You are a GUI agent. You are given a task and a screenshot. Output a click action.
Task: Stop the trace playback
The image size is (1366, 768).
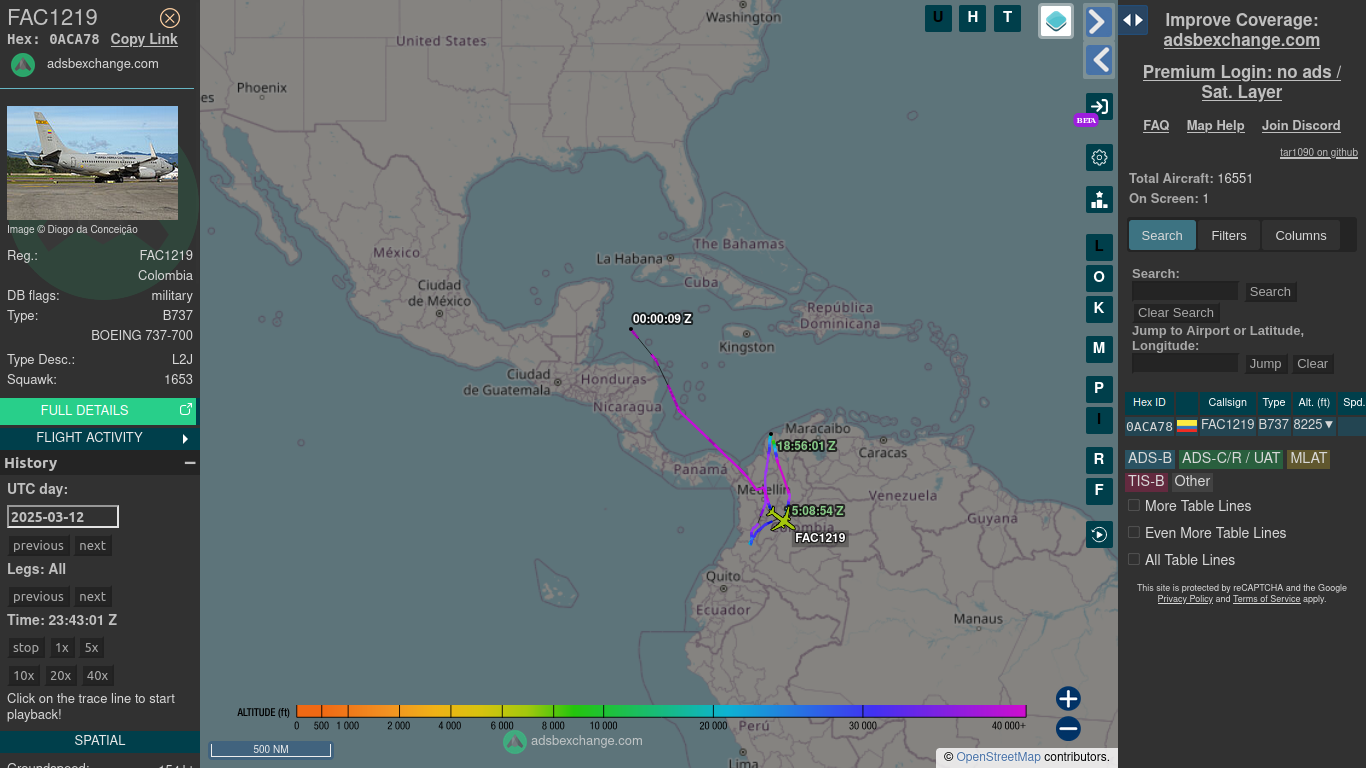pos(26,648)
